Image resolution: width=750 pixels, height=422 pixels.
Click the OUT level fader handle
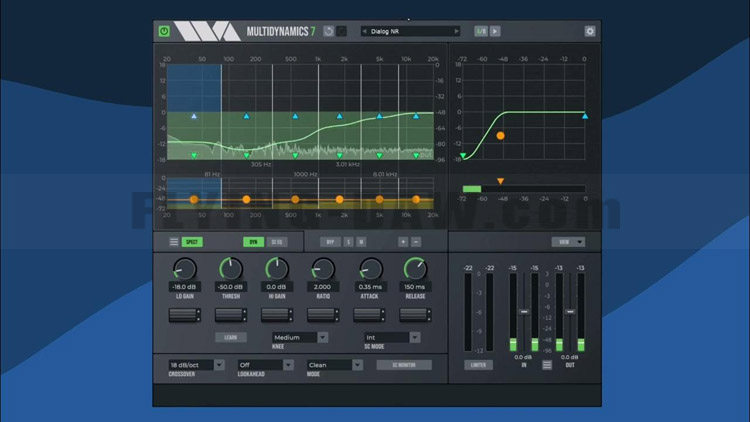pos(570,311)
